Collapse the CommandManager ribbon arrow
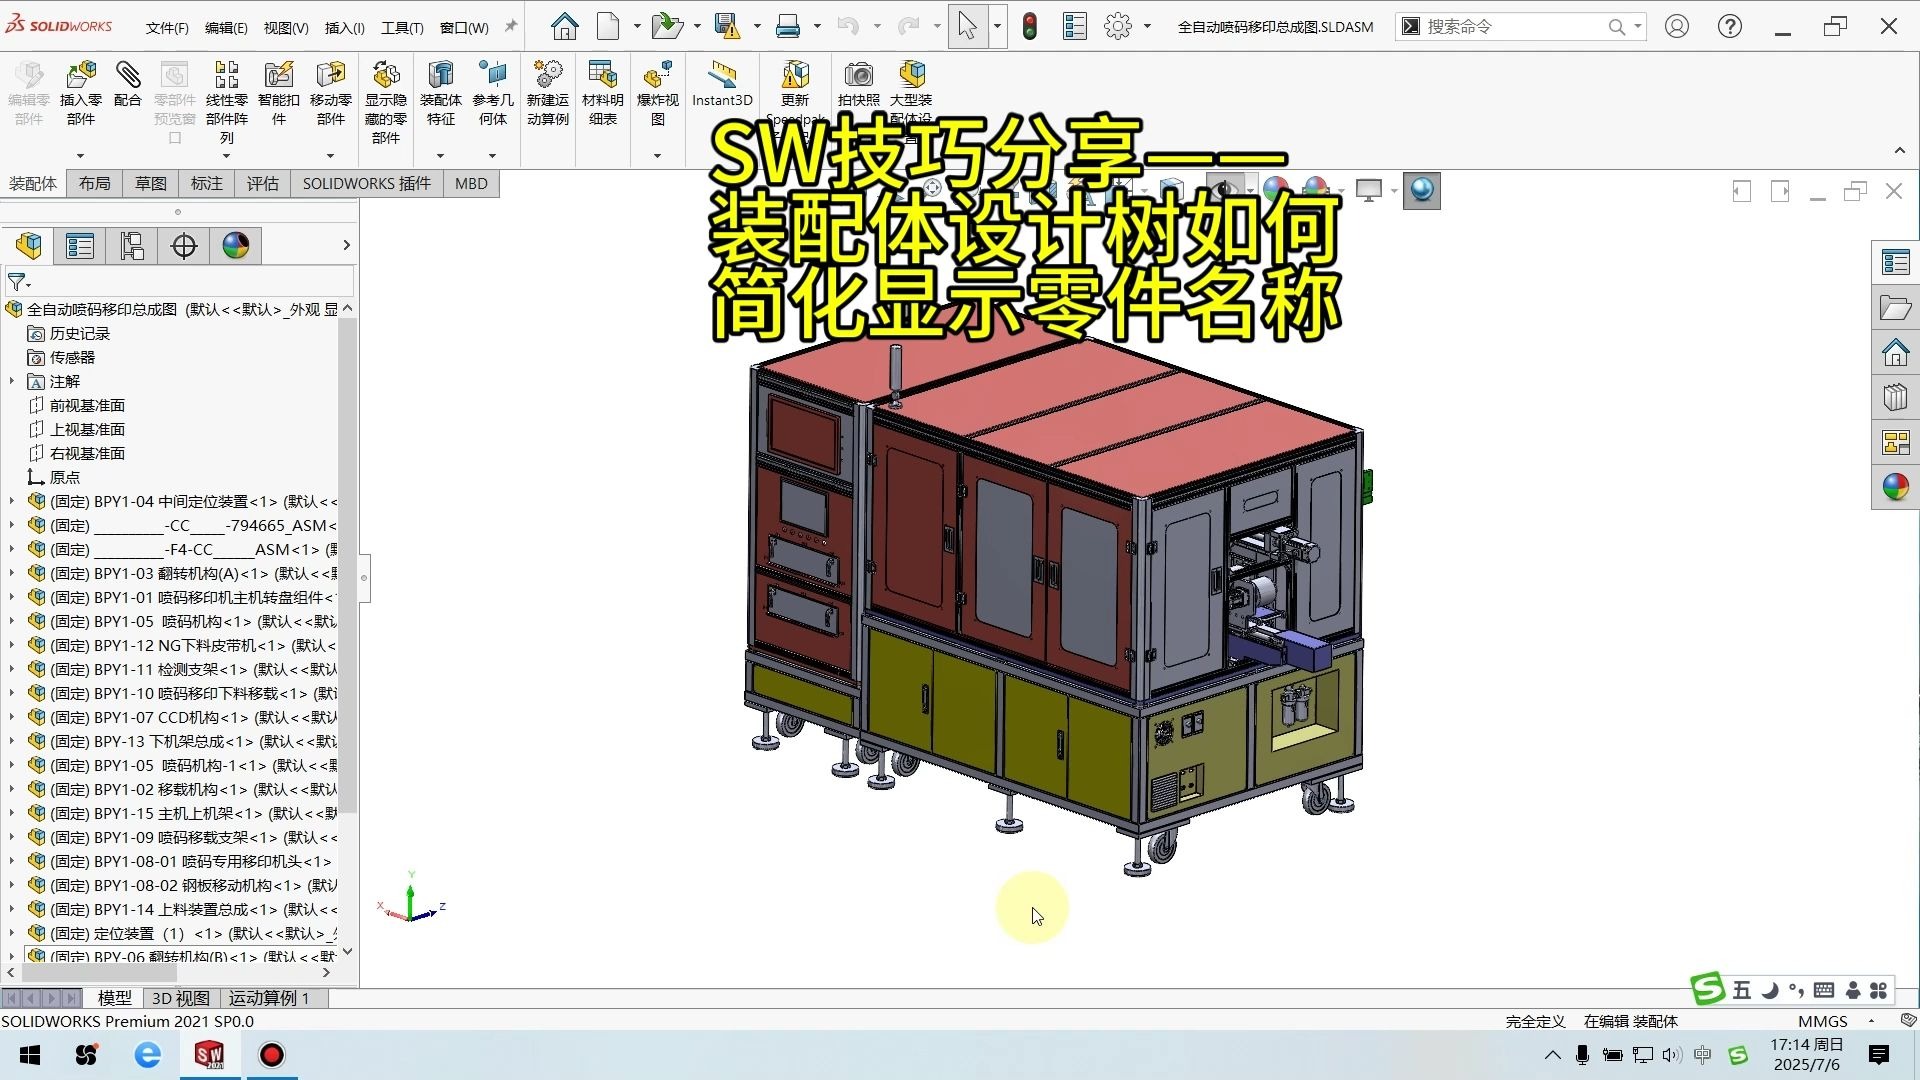The height and width of the screenshot is (1080, 1920). click(1900, 150)
